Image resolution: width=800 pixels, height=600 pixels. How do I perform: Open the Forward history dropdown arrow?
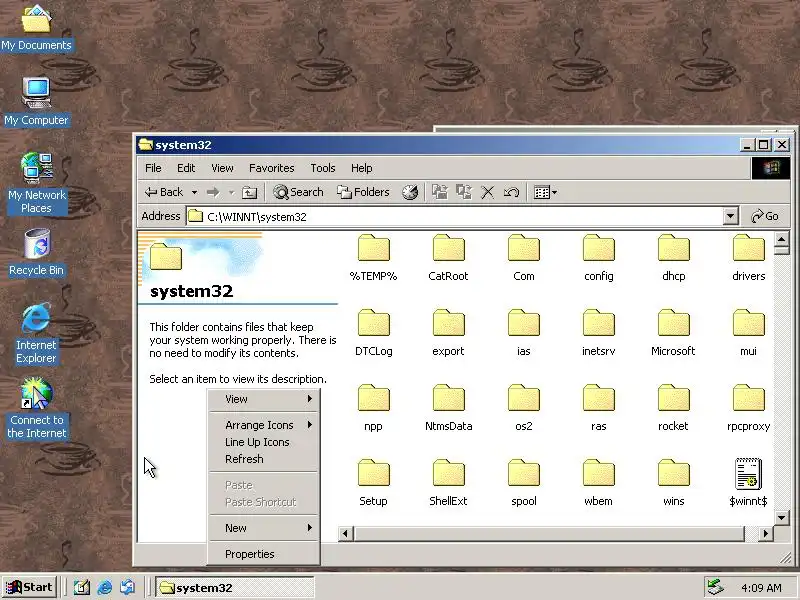click(232, 192)
